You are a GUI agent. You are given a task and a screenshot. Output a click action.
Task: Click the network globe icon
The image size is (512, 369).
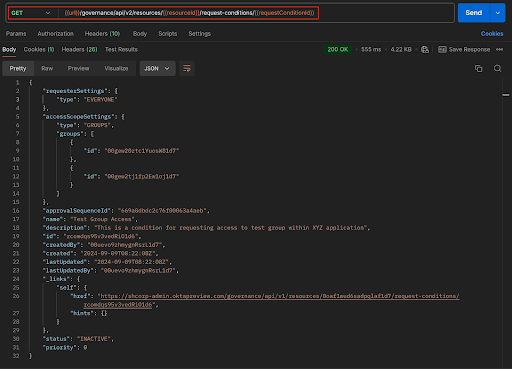tap(425, 50)
